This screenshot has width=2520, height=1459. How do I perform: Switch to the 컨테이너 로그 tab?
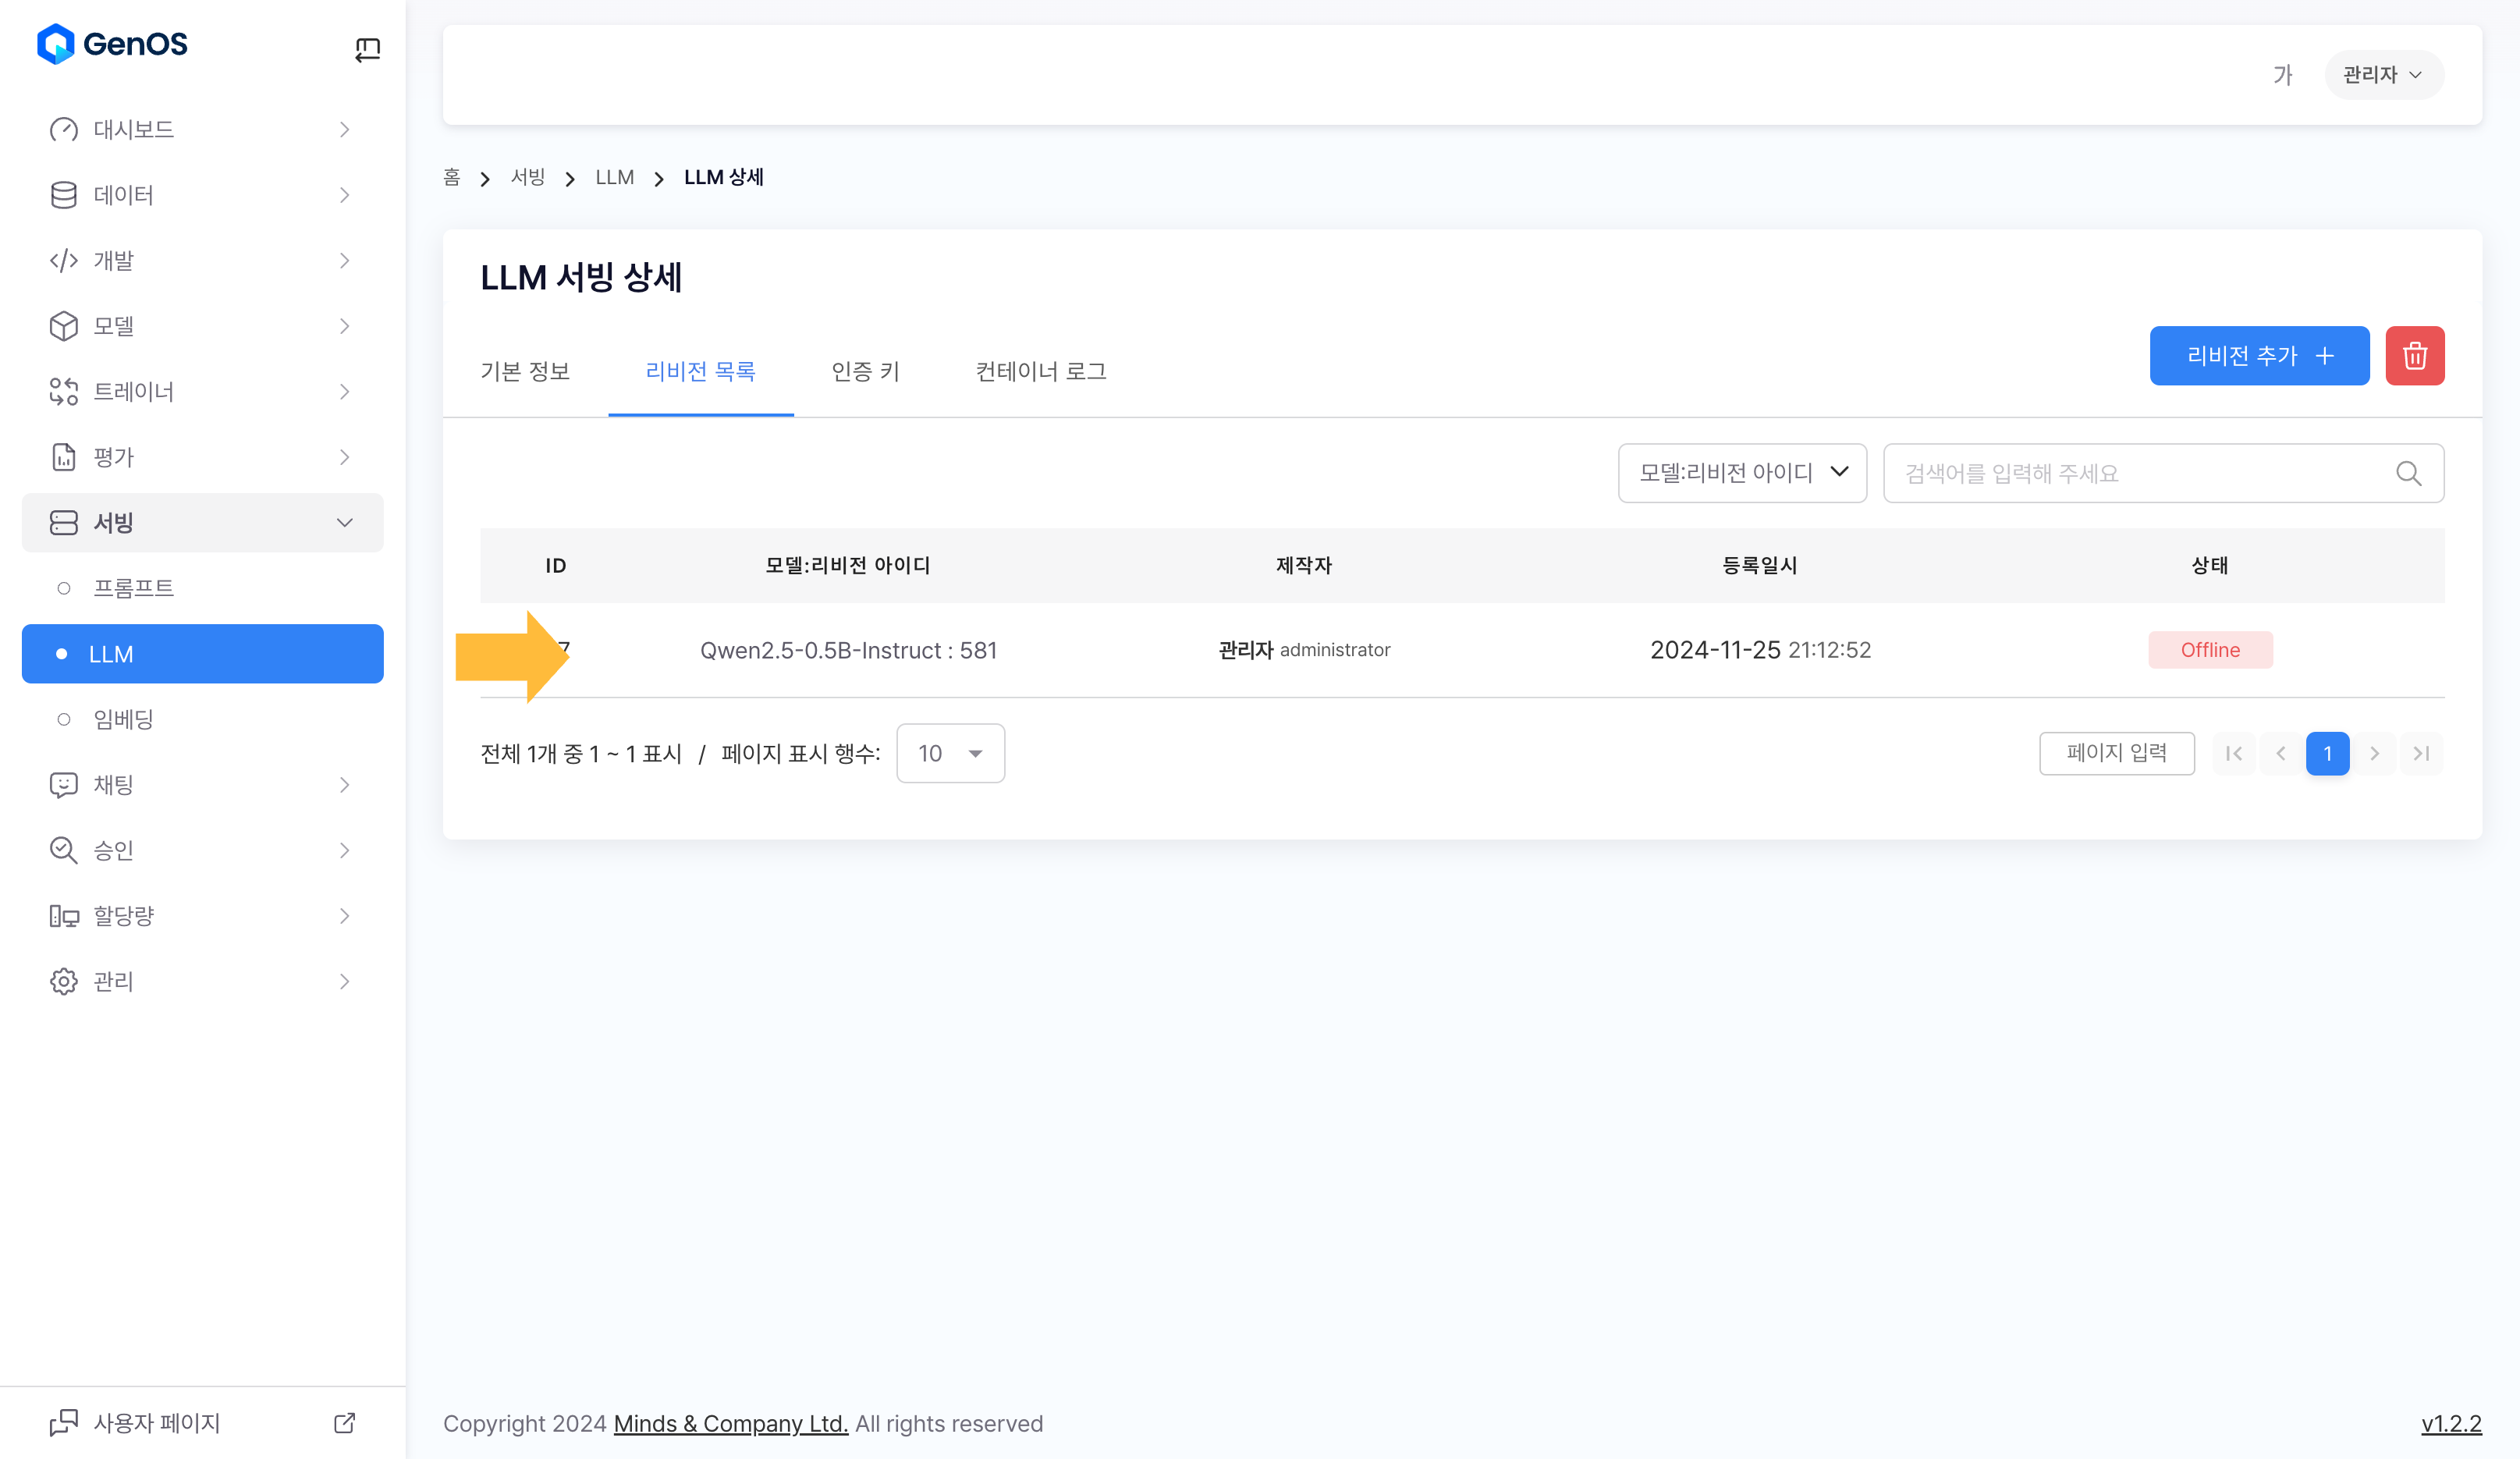(x=1040, y=372)
